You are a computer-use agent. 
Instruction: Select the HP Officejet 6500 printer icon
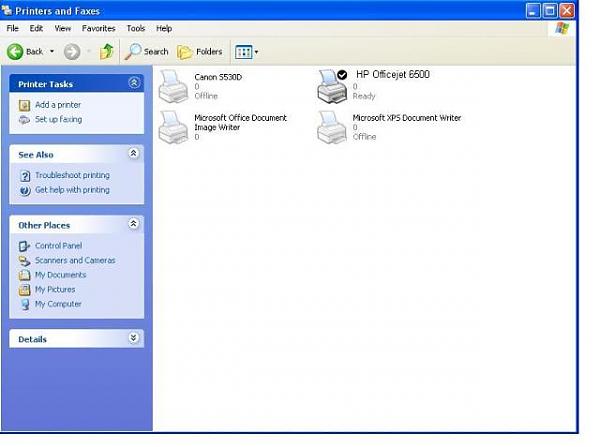pyautogui.click(x=332, y=86)
